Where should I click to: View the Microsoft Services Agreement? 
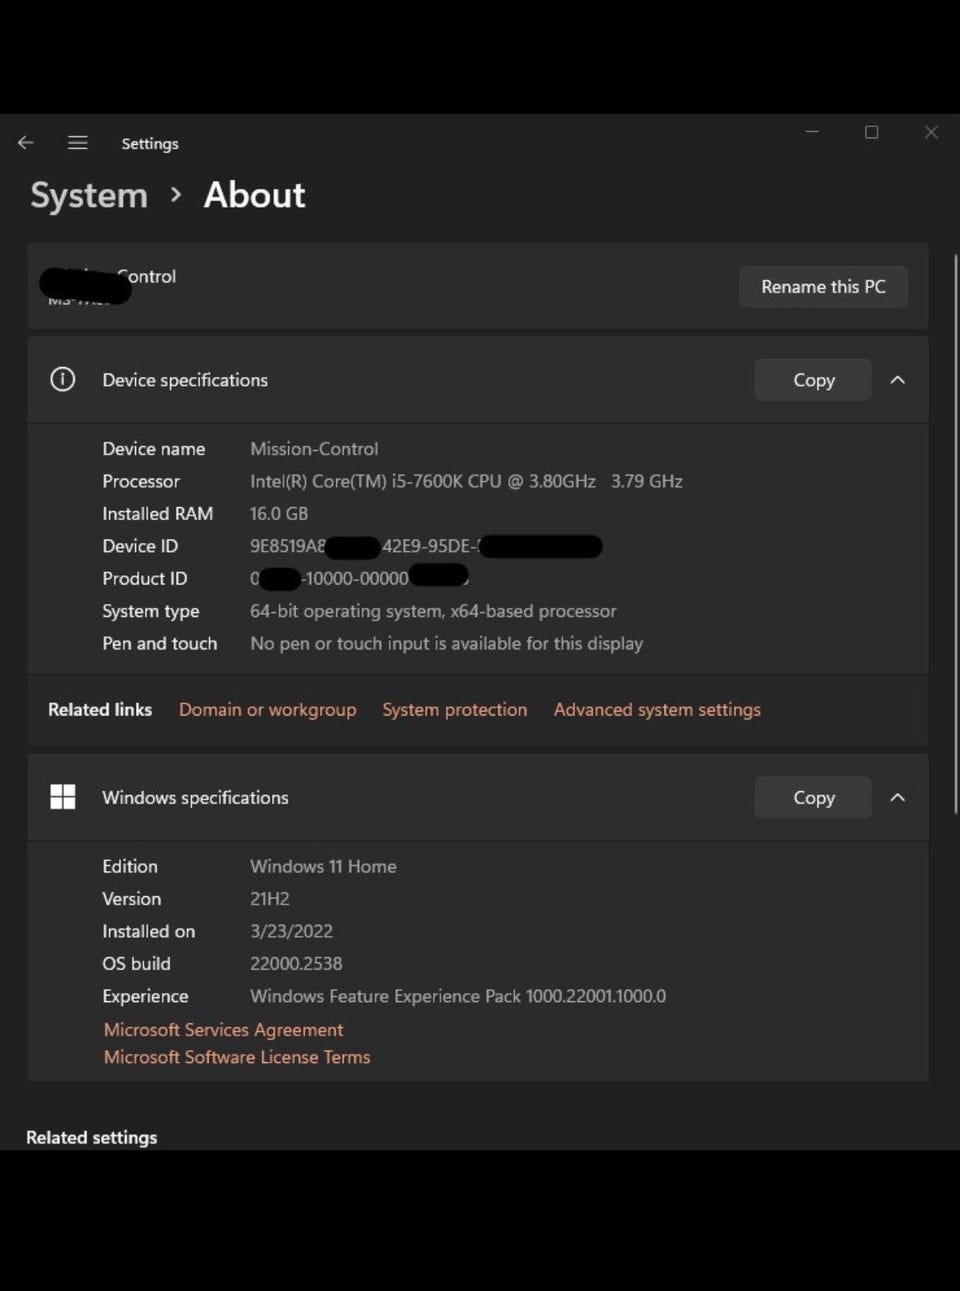point(223,1029)
